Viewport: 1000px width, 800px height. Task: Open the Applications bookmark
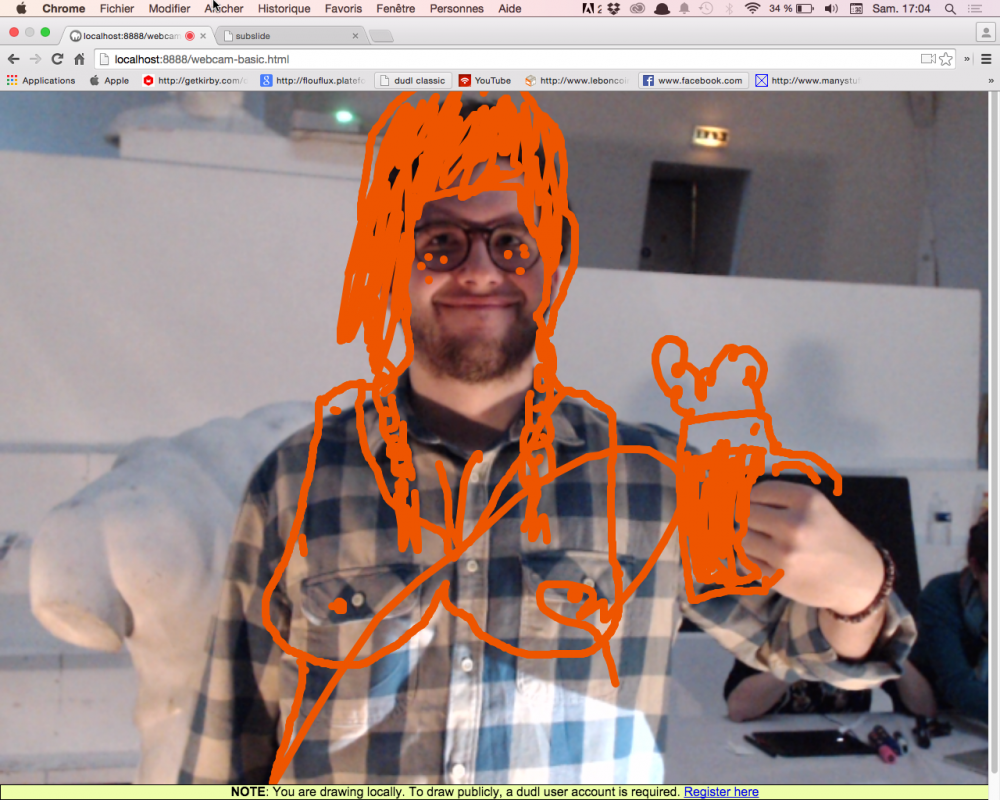[41, 80]
